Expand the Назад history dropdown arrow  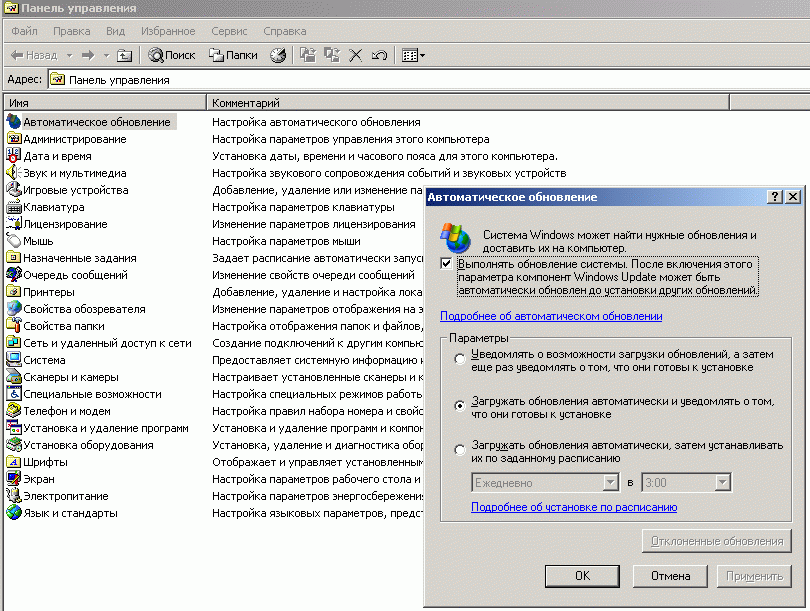click(69, 55)
